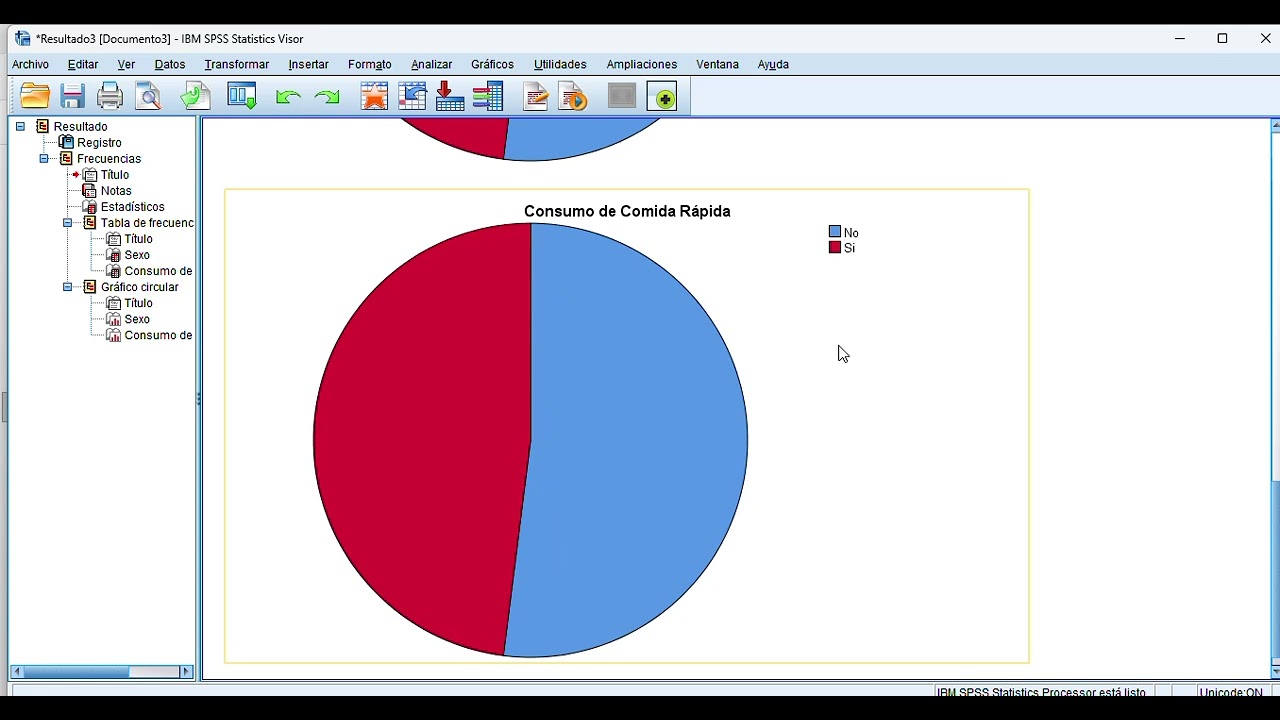Click outline pane scroll right arrow
Viewport: 1280px width, 720px height.
(186, 672)
